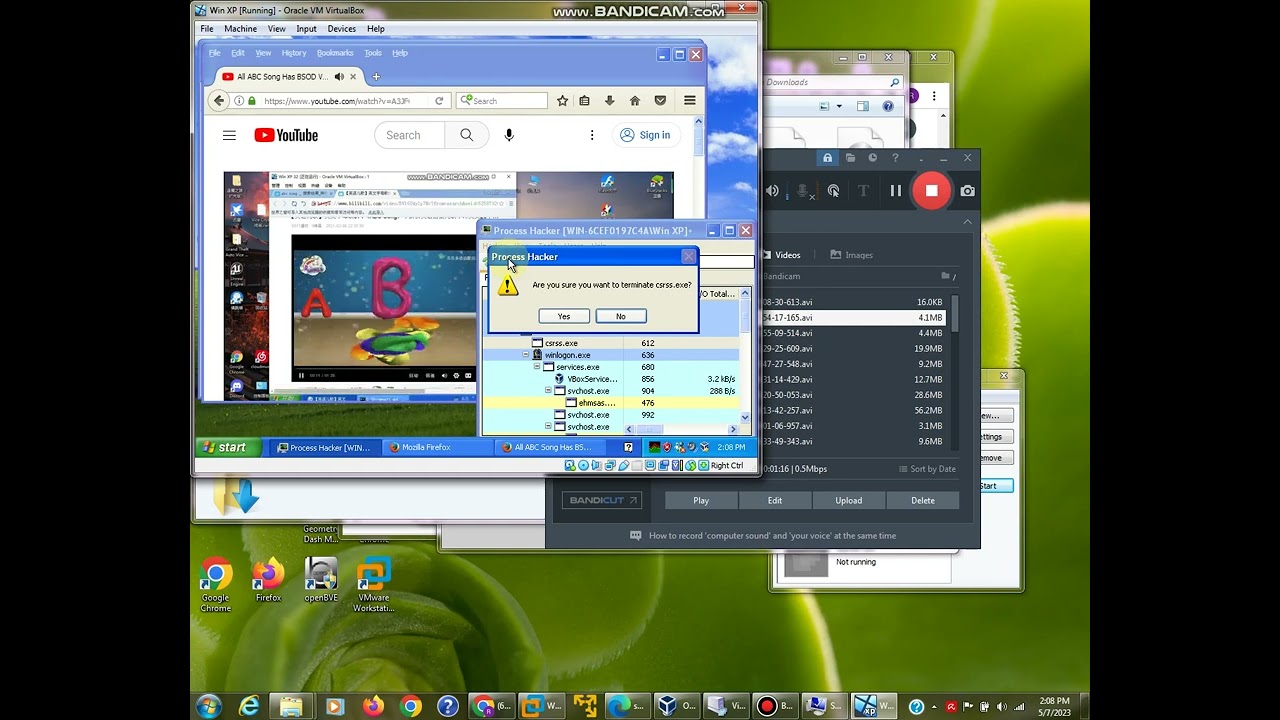
Task: Open Bandicam scheduled recording clock icon
Action: pyautogui.click(x=873, y=158)
